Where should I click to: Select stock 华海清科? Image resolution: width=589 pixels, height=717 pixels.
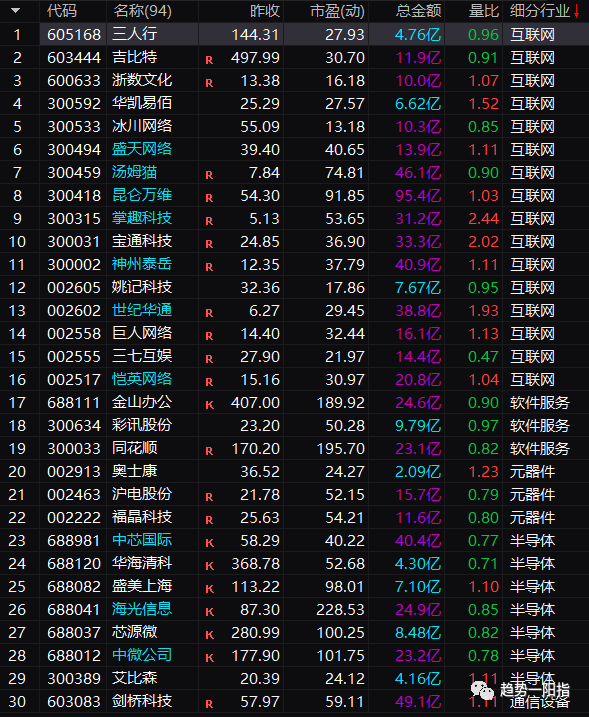coord(142,563)
